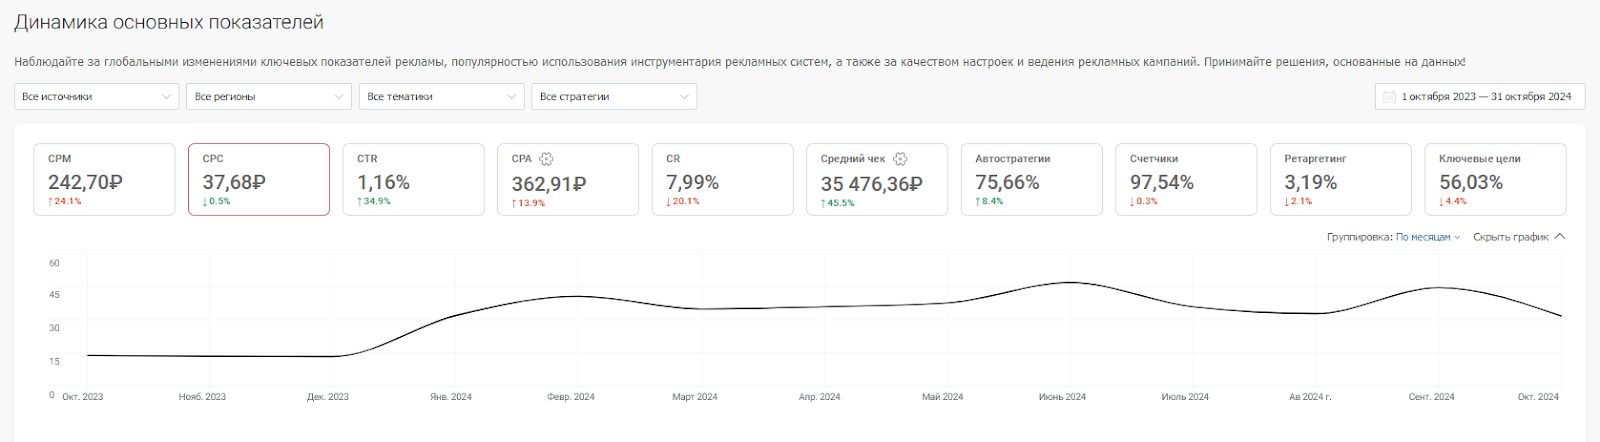Choose the Ретаргетинг metric card
Viewport: 1600px width, 442px height.
click(1340, 179)
